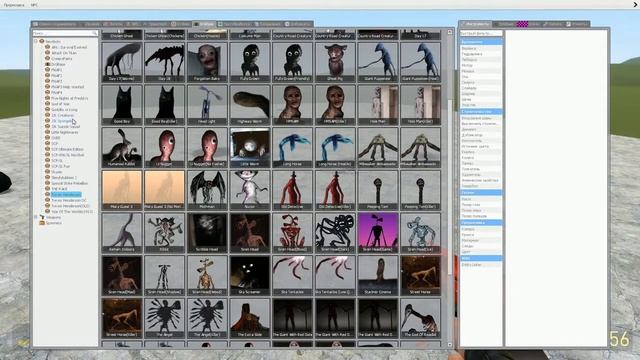Select the Siren Head (Wood) spawn icon
This screenshot has height=360, width=640.
pyautogui.click(x=207, y=276)
